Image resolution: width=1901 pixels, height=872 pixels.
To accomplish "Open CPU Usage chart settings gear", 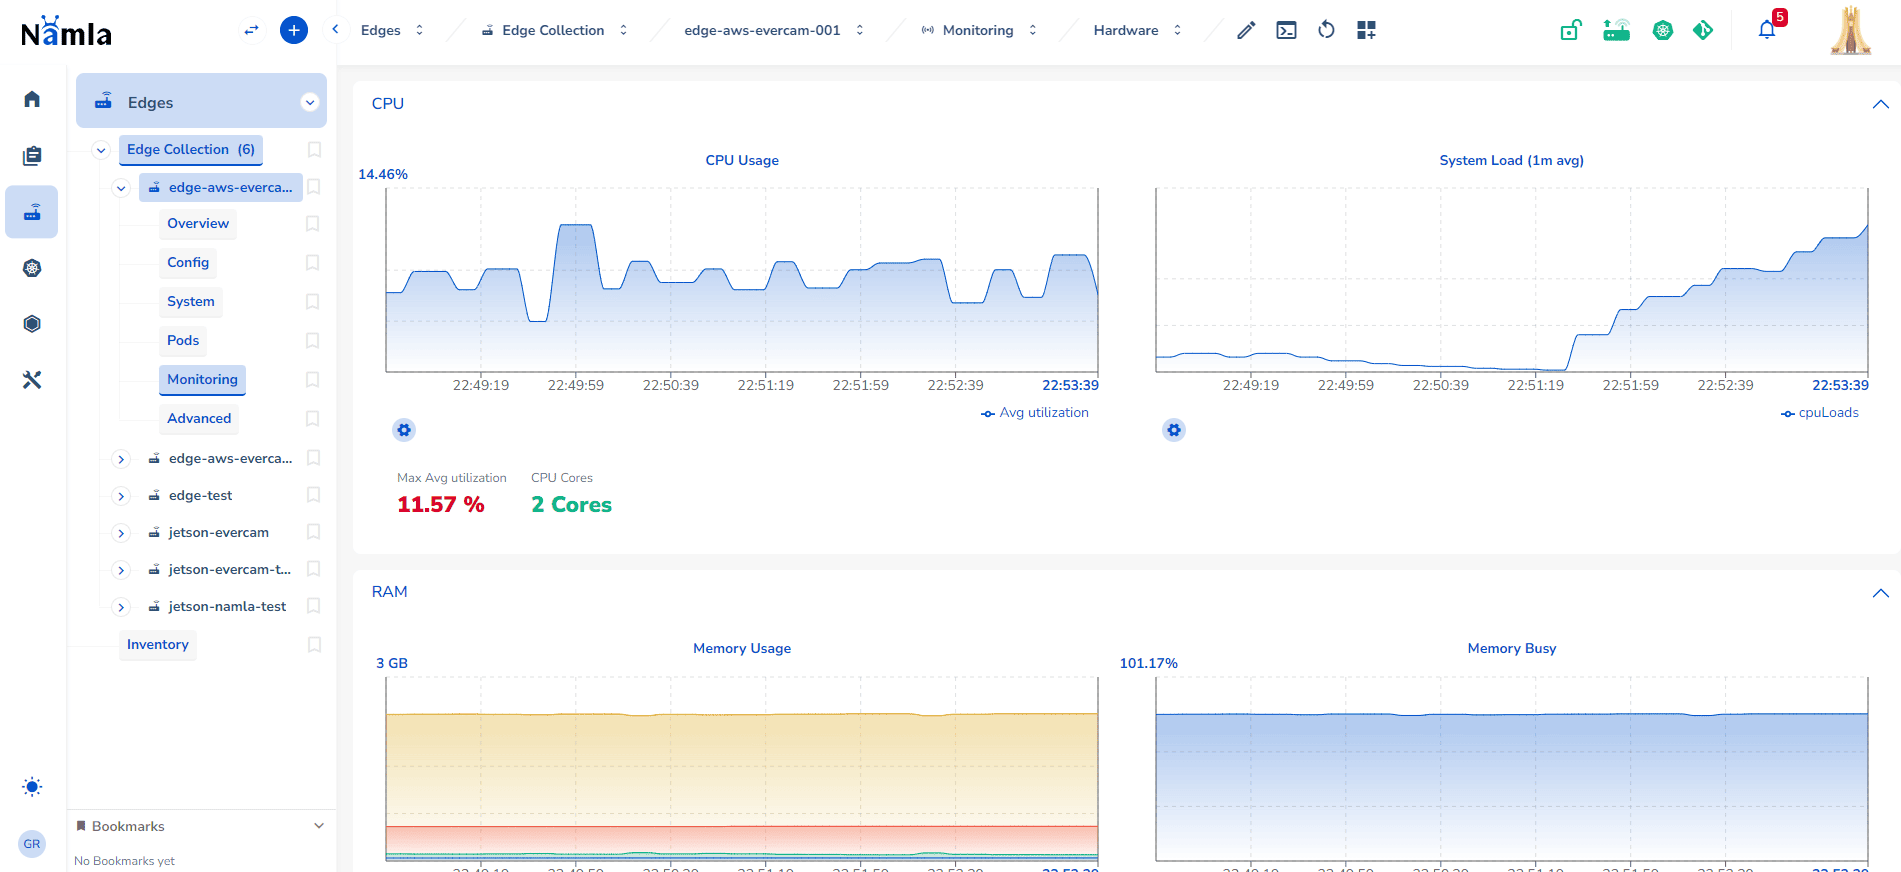I will [x=404, y=430].
